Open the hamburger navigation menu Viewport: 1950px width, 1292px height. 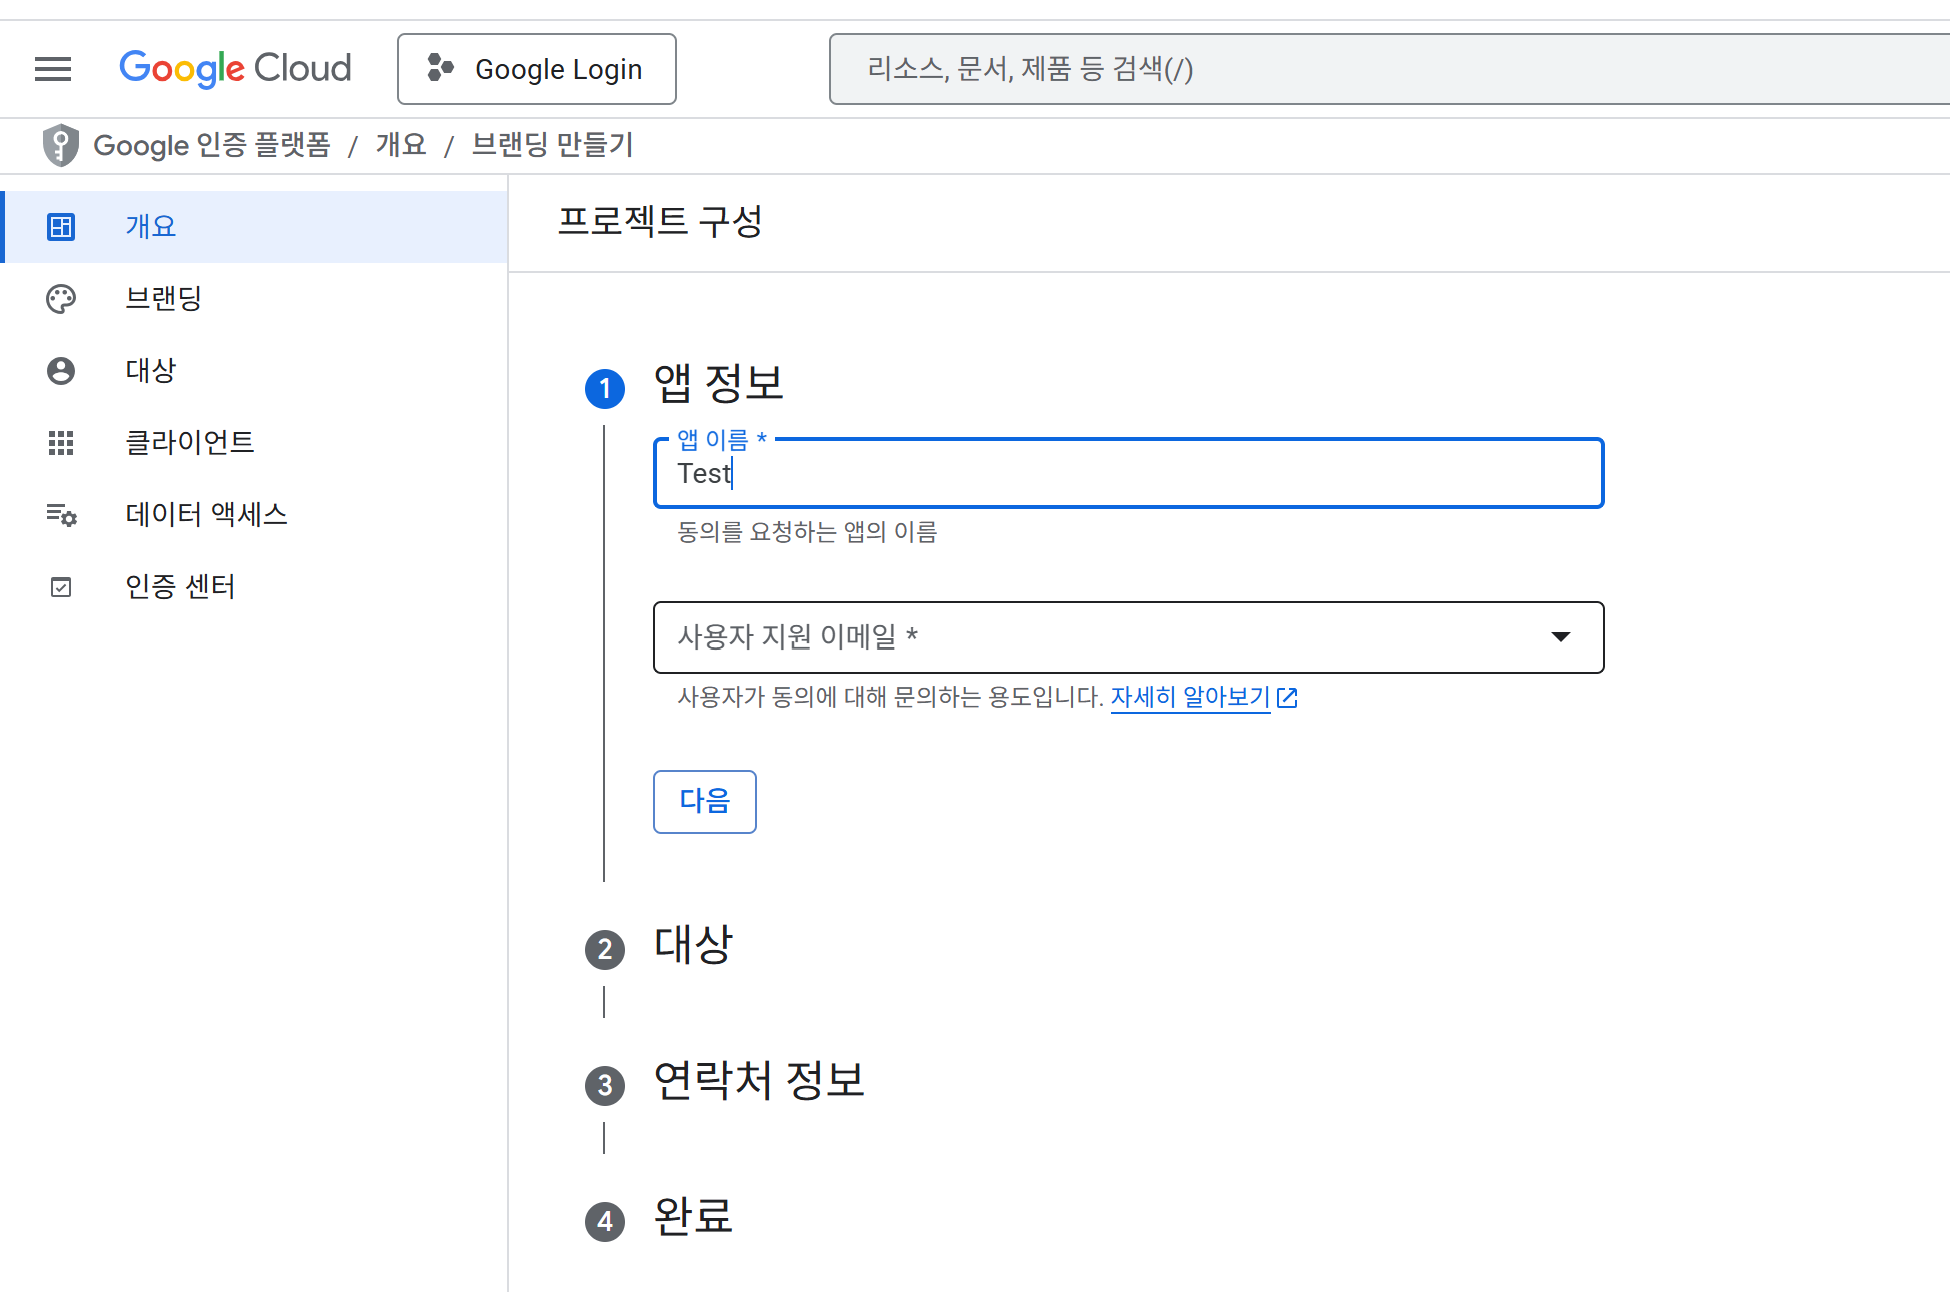(x=53, y=69)
